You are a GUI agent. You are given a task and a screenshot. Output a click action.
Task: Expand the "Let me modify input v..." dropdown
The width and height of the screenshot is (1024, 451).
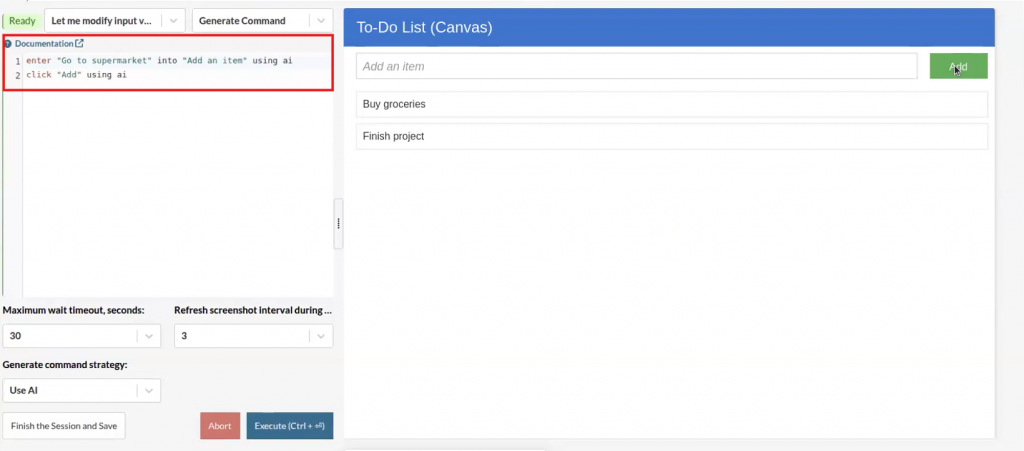point(114,20)
